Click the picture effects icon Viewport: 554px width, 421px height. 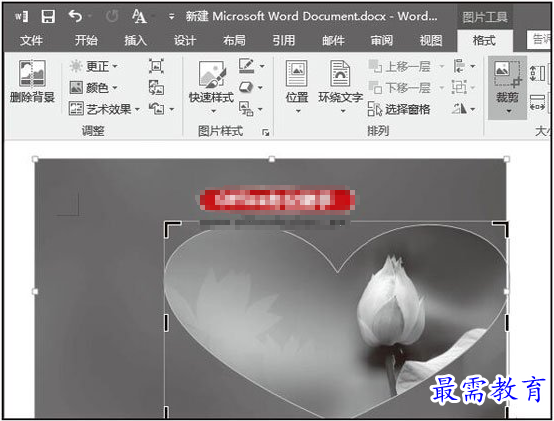(x=246, y=87)
